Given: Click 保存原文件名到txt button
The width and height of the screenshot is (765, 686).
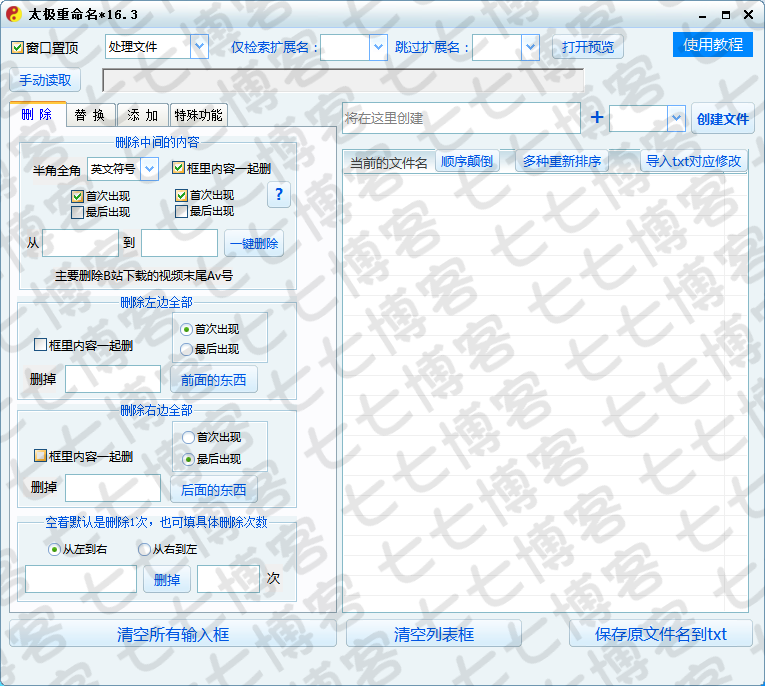Looking at the screenshot, I should [661, 634].
